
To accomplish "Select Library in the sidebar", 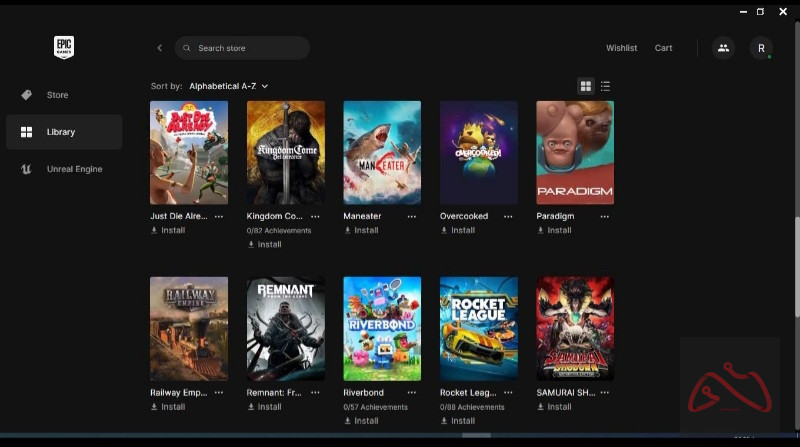I will (x=60, y=132).
